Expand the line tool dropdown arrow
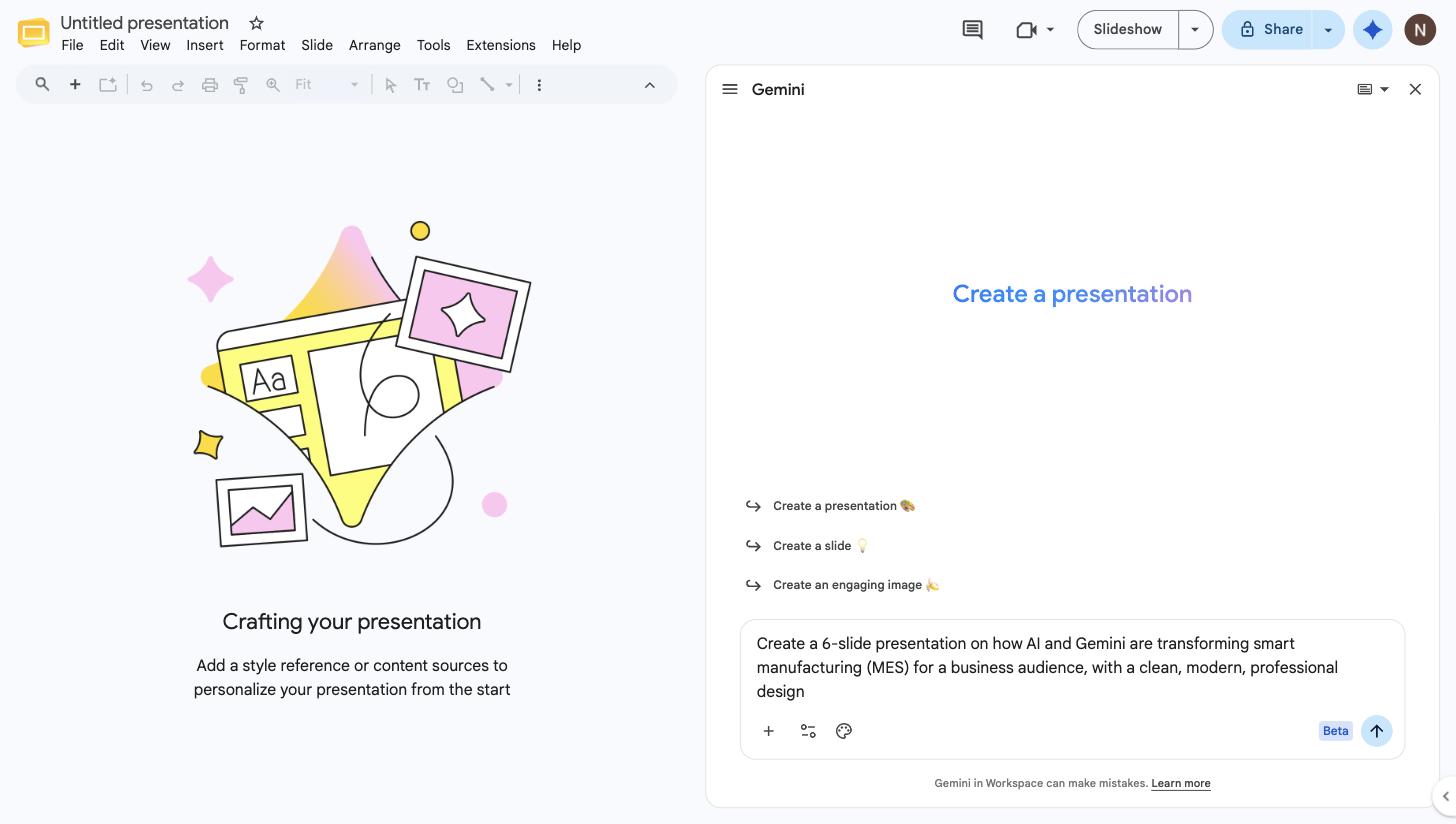This screenshot has height=824, width=1456. pos(509,85)
